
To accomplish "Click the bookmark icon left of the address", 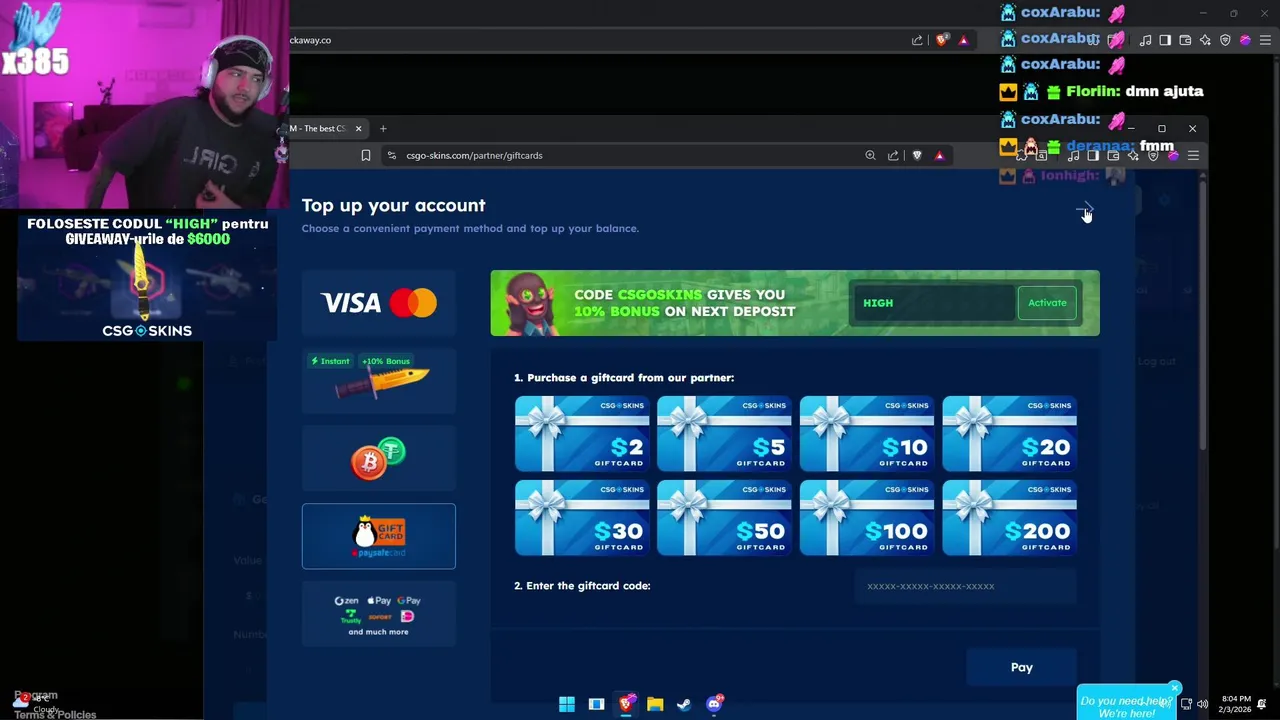I will 366,155.
